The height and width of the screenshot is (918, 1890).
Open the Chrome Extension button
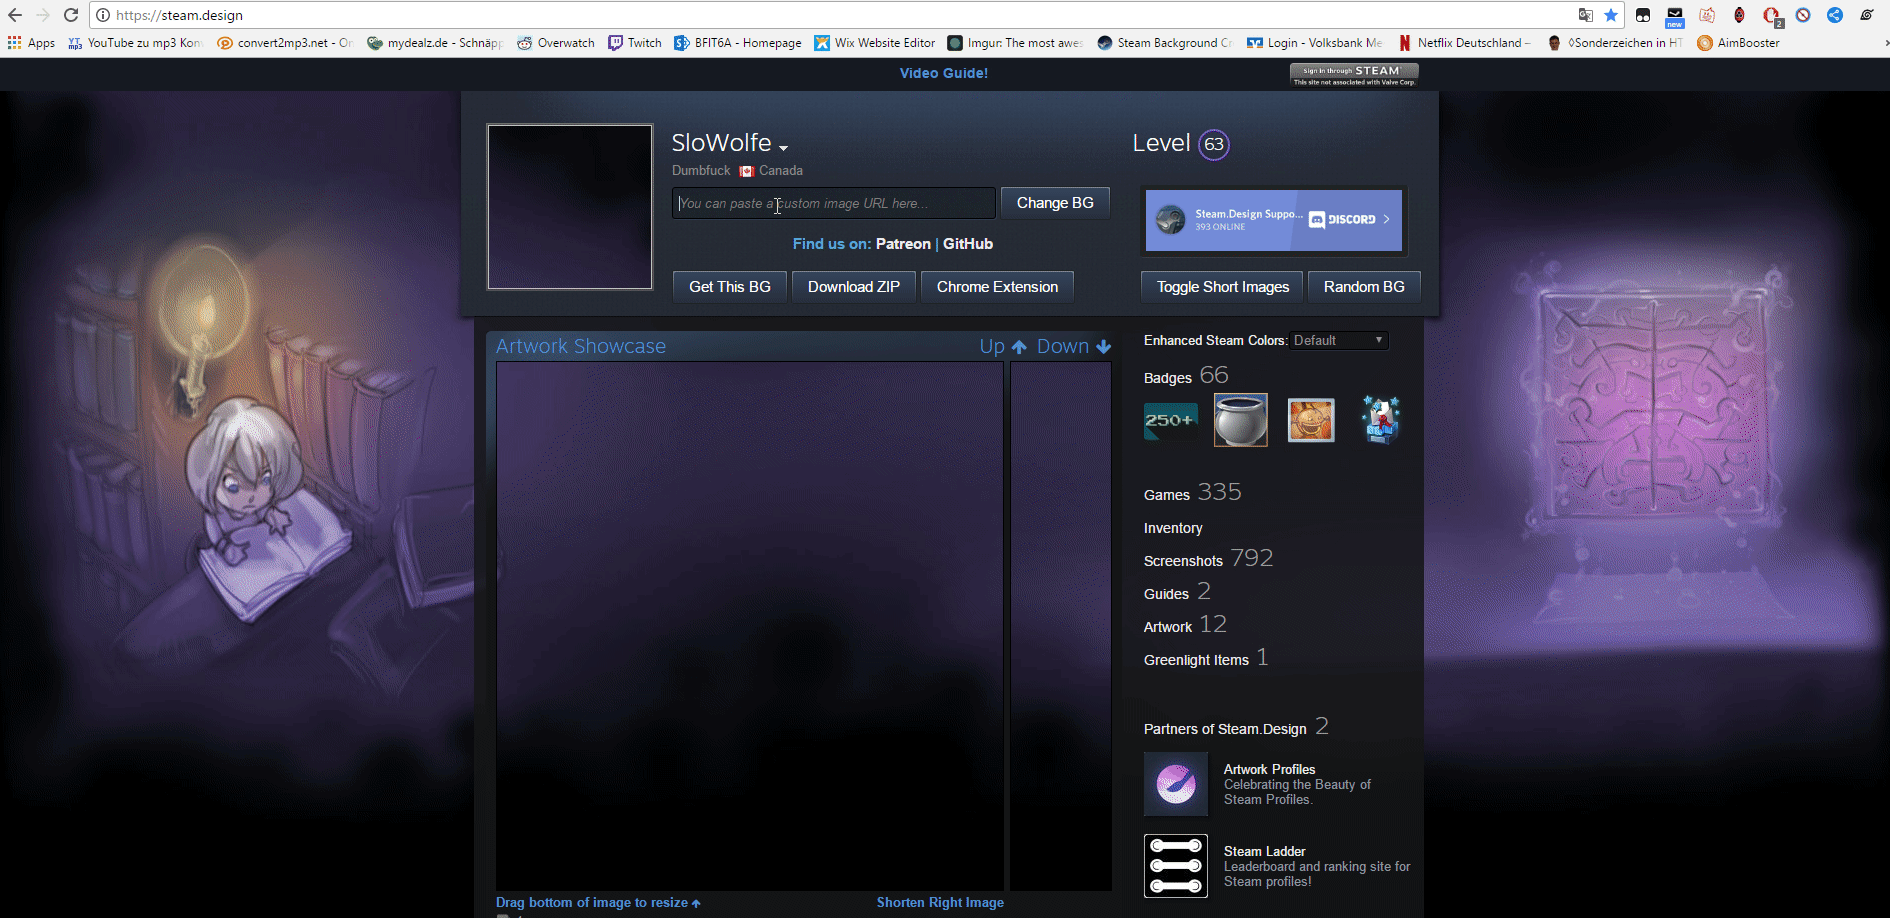pyautogui.click(x=997, y=287)
